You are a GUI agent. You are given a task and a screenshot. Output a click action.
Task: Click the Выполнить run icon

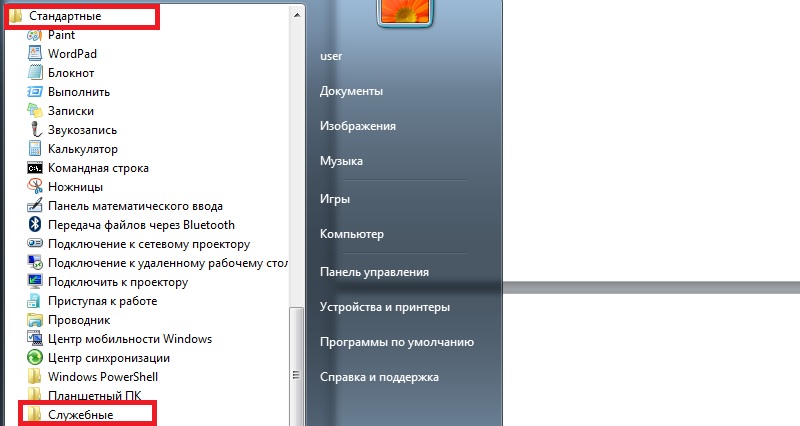35,92
